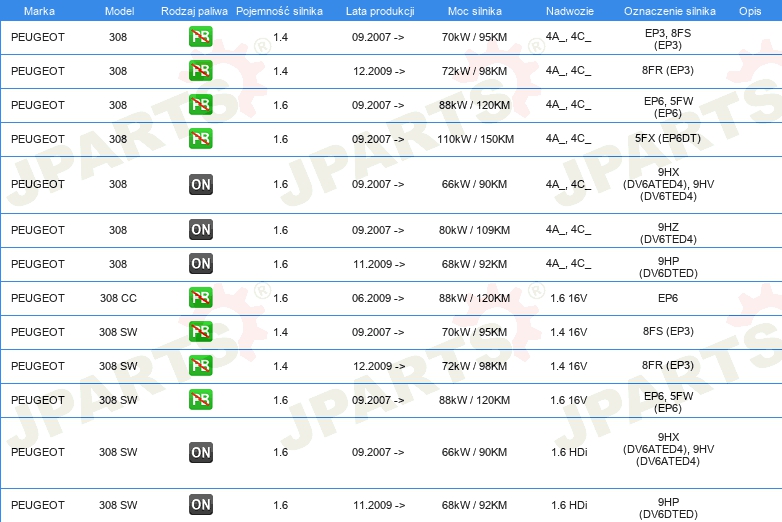Click petrol icon in 110kW / 150KM row
782x522 pixels.
[x=200, y=139]
